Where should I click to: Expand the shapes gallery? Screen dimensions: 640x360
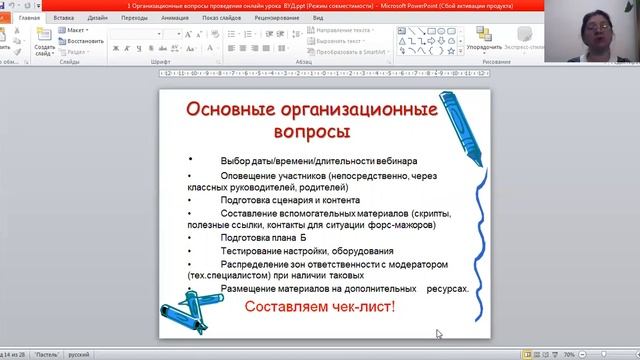(x=461, y=51)
